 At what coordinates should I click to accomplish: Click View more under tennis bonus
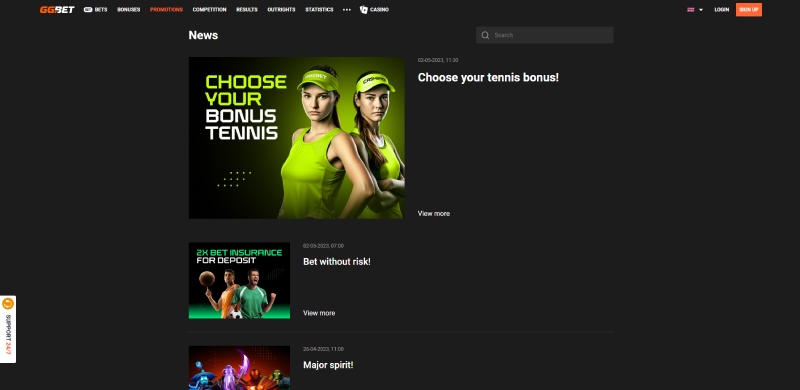coord(434,213)
